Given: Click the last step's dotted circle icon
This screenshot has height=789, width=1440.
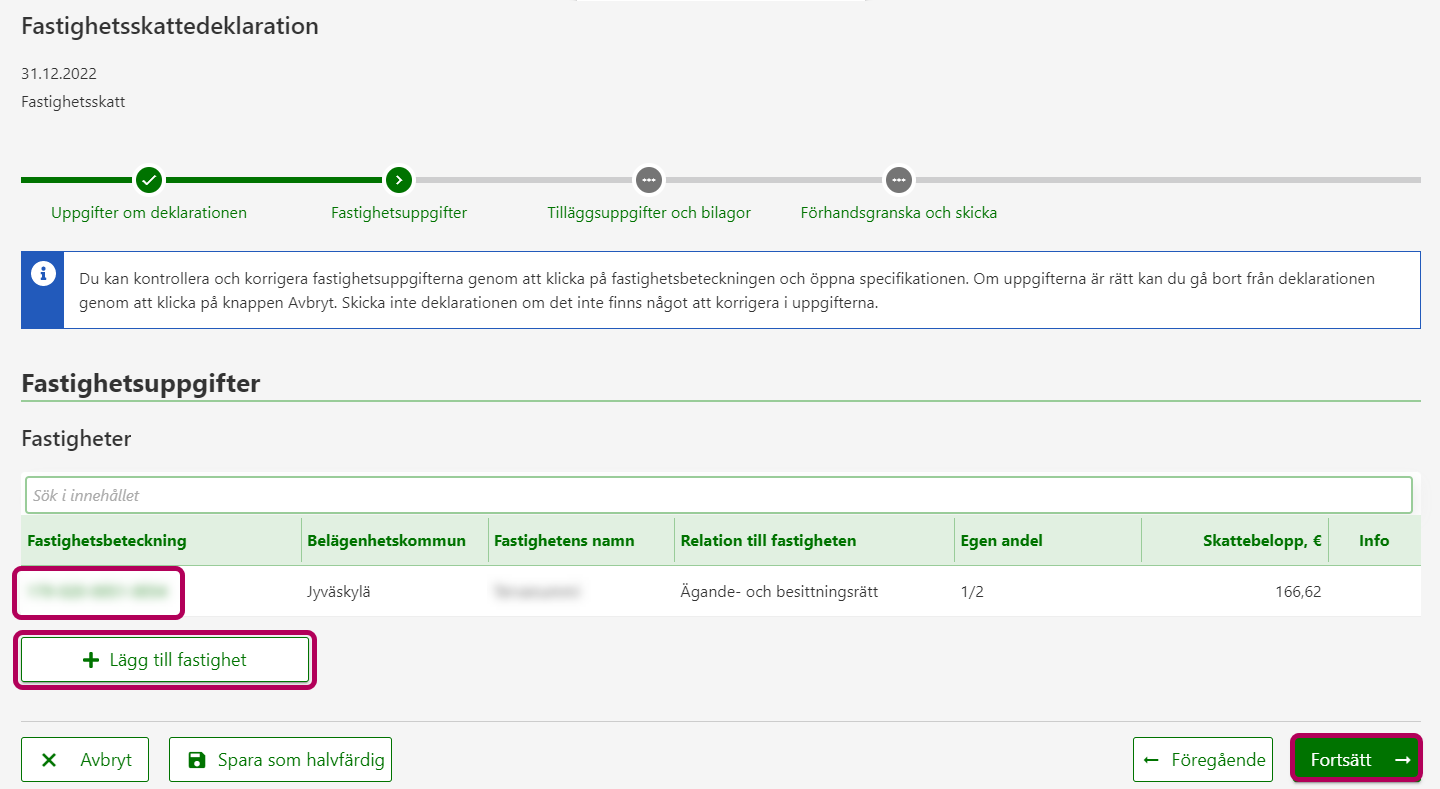Looking at the screenshot, I should 899,180.
